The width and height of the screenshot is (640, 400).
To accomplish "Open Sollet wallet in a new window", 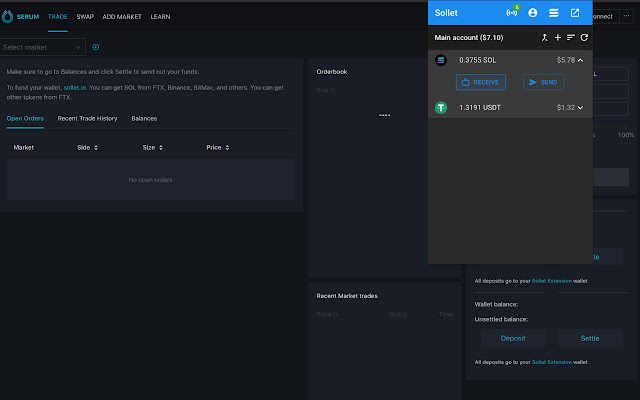I will point(575,13).
